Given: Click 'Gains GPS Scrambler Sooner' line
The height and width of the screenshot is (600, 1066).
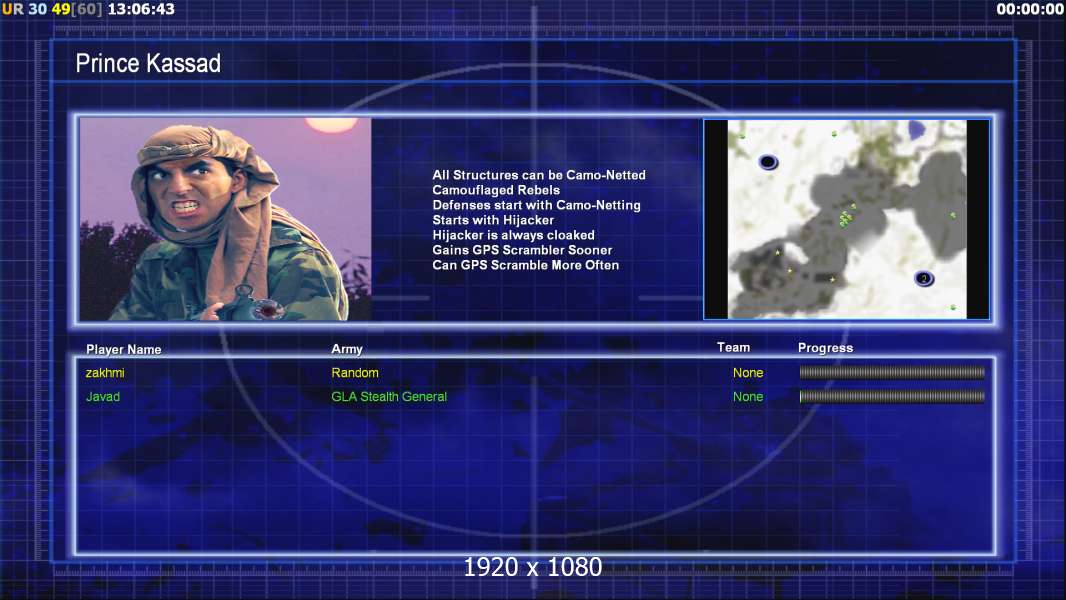Looking at the screenshot, I should pyautogui.click(x=522, y=249).
